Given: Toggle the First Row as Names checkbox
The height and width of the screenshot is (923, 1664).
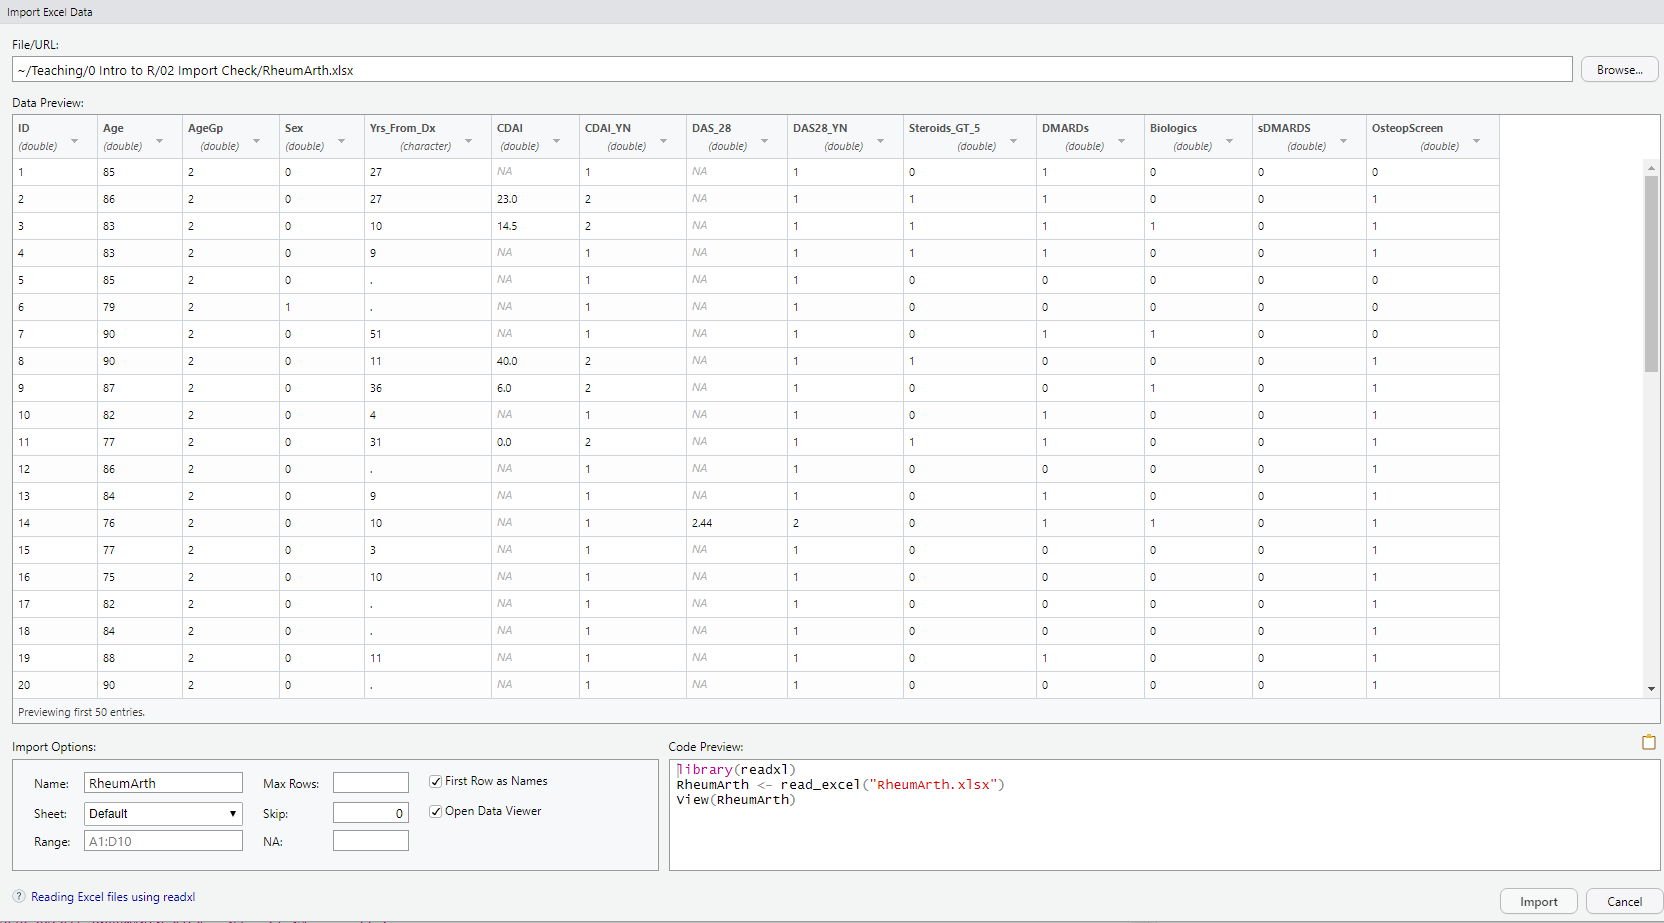Looking at the screenshot, I should click(436, 781).
